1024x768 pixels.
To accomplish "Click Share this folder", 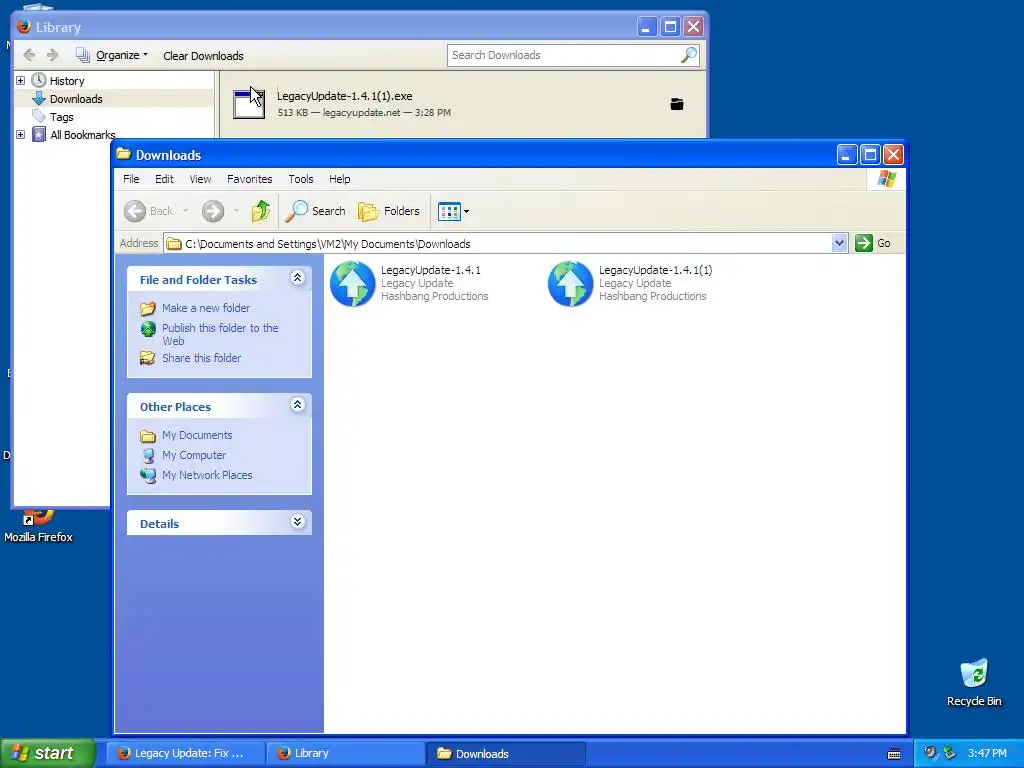I will 201,358.
